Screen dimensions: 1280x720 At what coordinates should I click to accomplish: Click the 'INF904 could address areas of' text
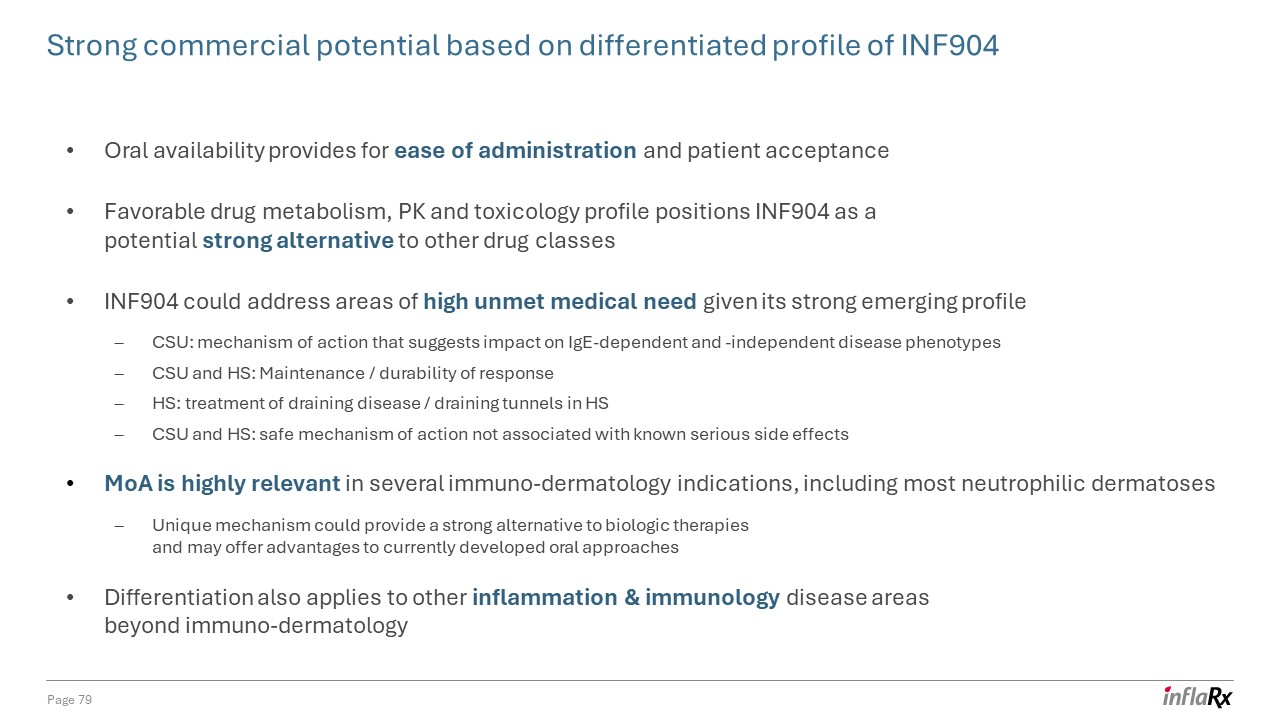point(260,302)
